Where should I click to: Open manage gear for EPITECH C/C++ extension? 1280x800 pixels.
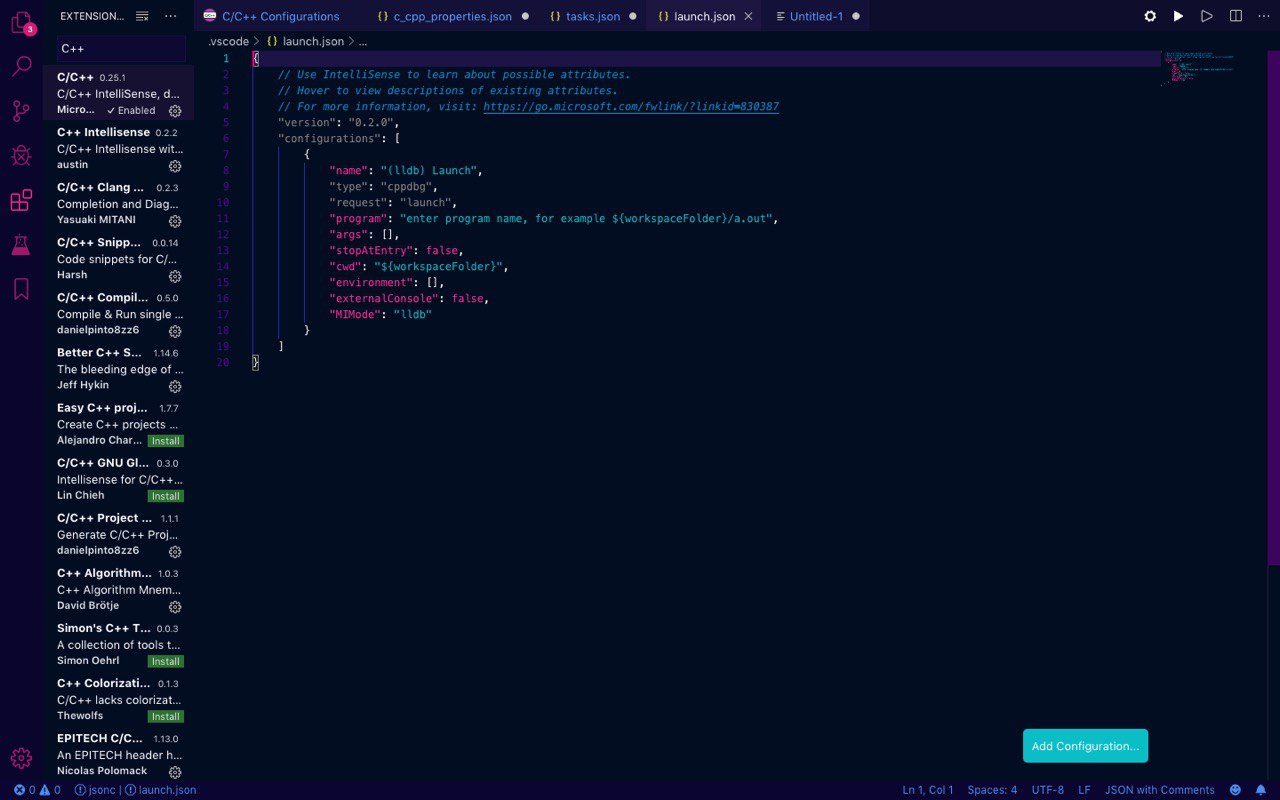(x=175, y=772)
